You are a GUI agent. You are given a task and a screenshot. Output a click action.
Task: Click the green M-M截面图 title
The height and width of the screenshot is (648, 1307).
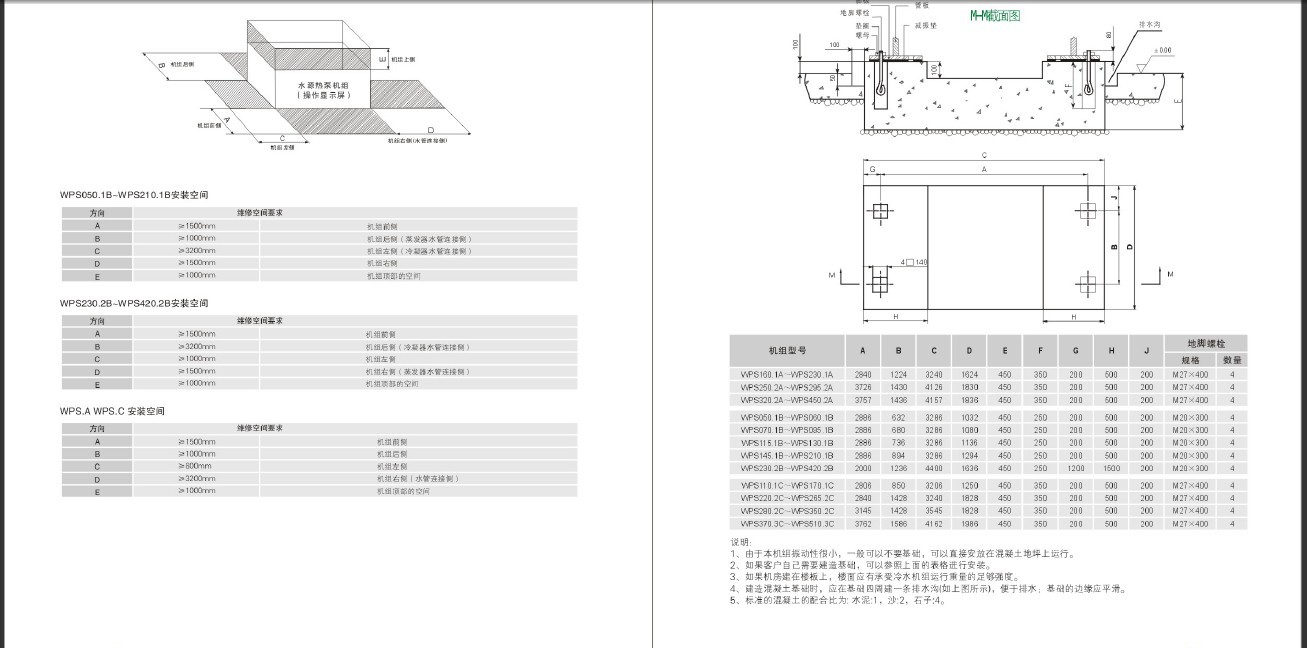click(x=994, y=16)
